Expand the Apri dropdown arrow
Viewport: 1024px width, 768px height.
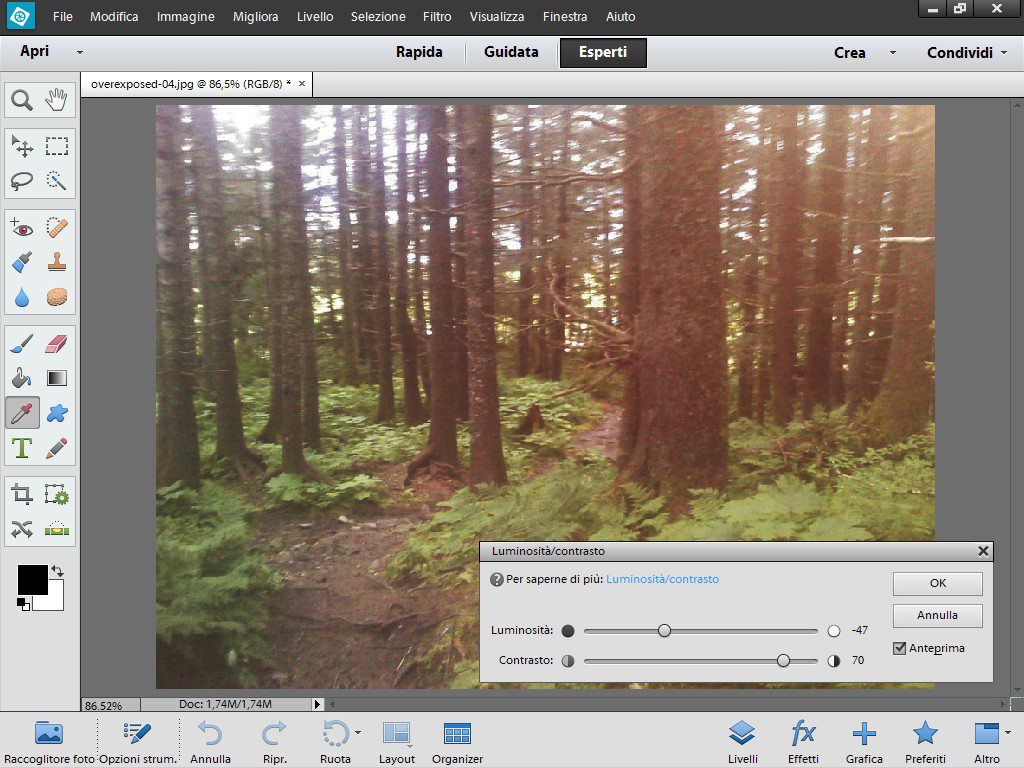[x=80, y=53]
